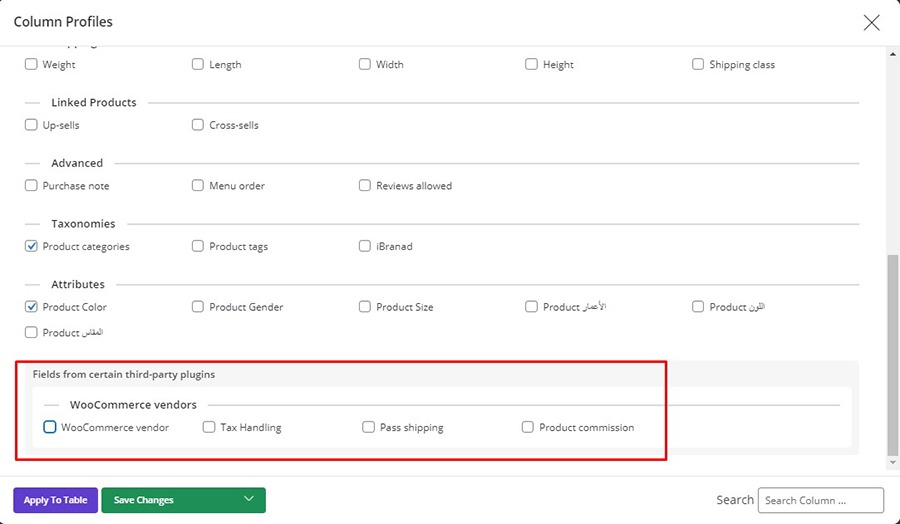Tick the Shipping class checkbox

coord(698,64)
